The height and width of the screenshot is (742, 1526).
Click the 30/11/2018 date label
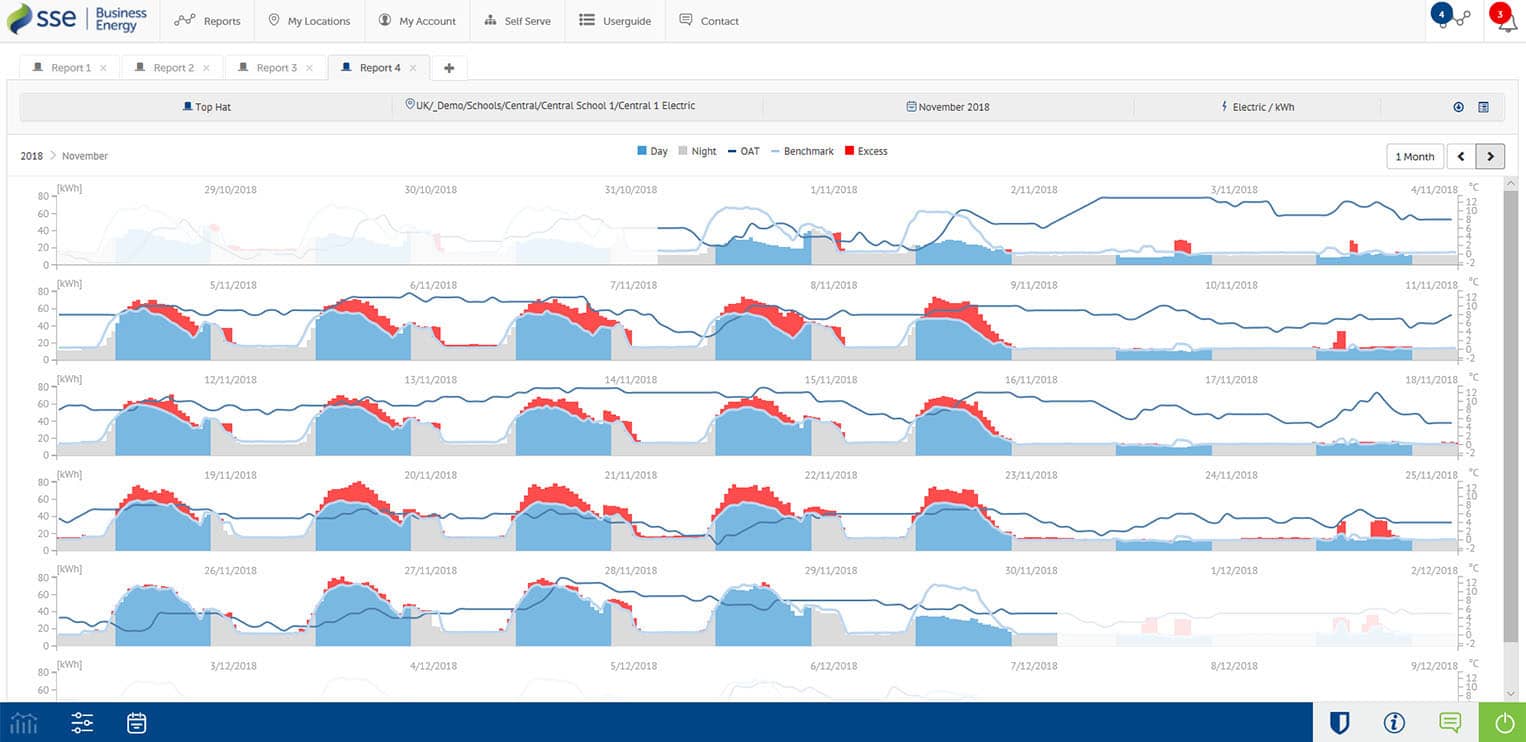coord(1031,570)
